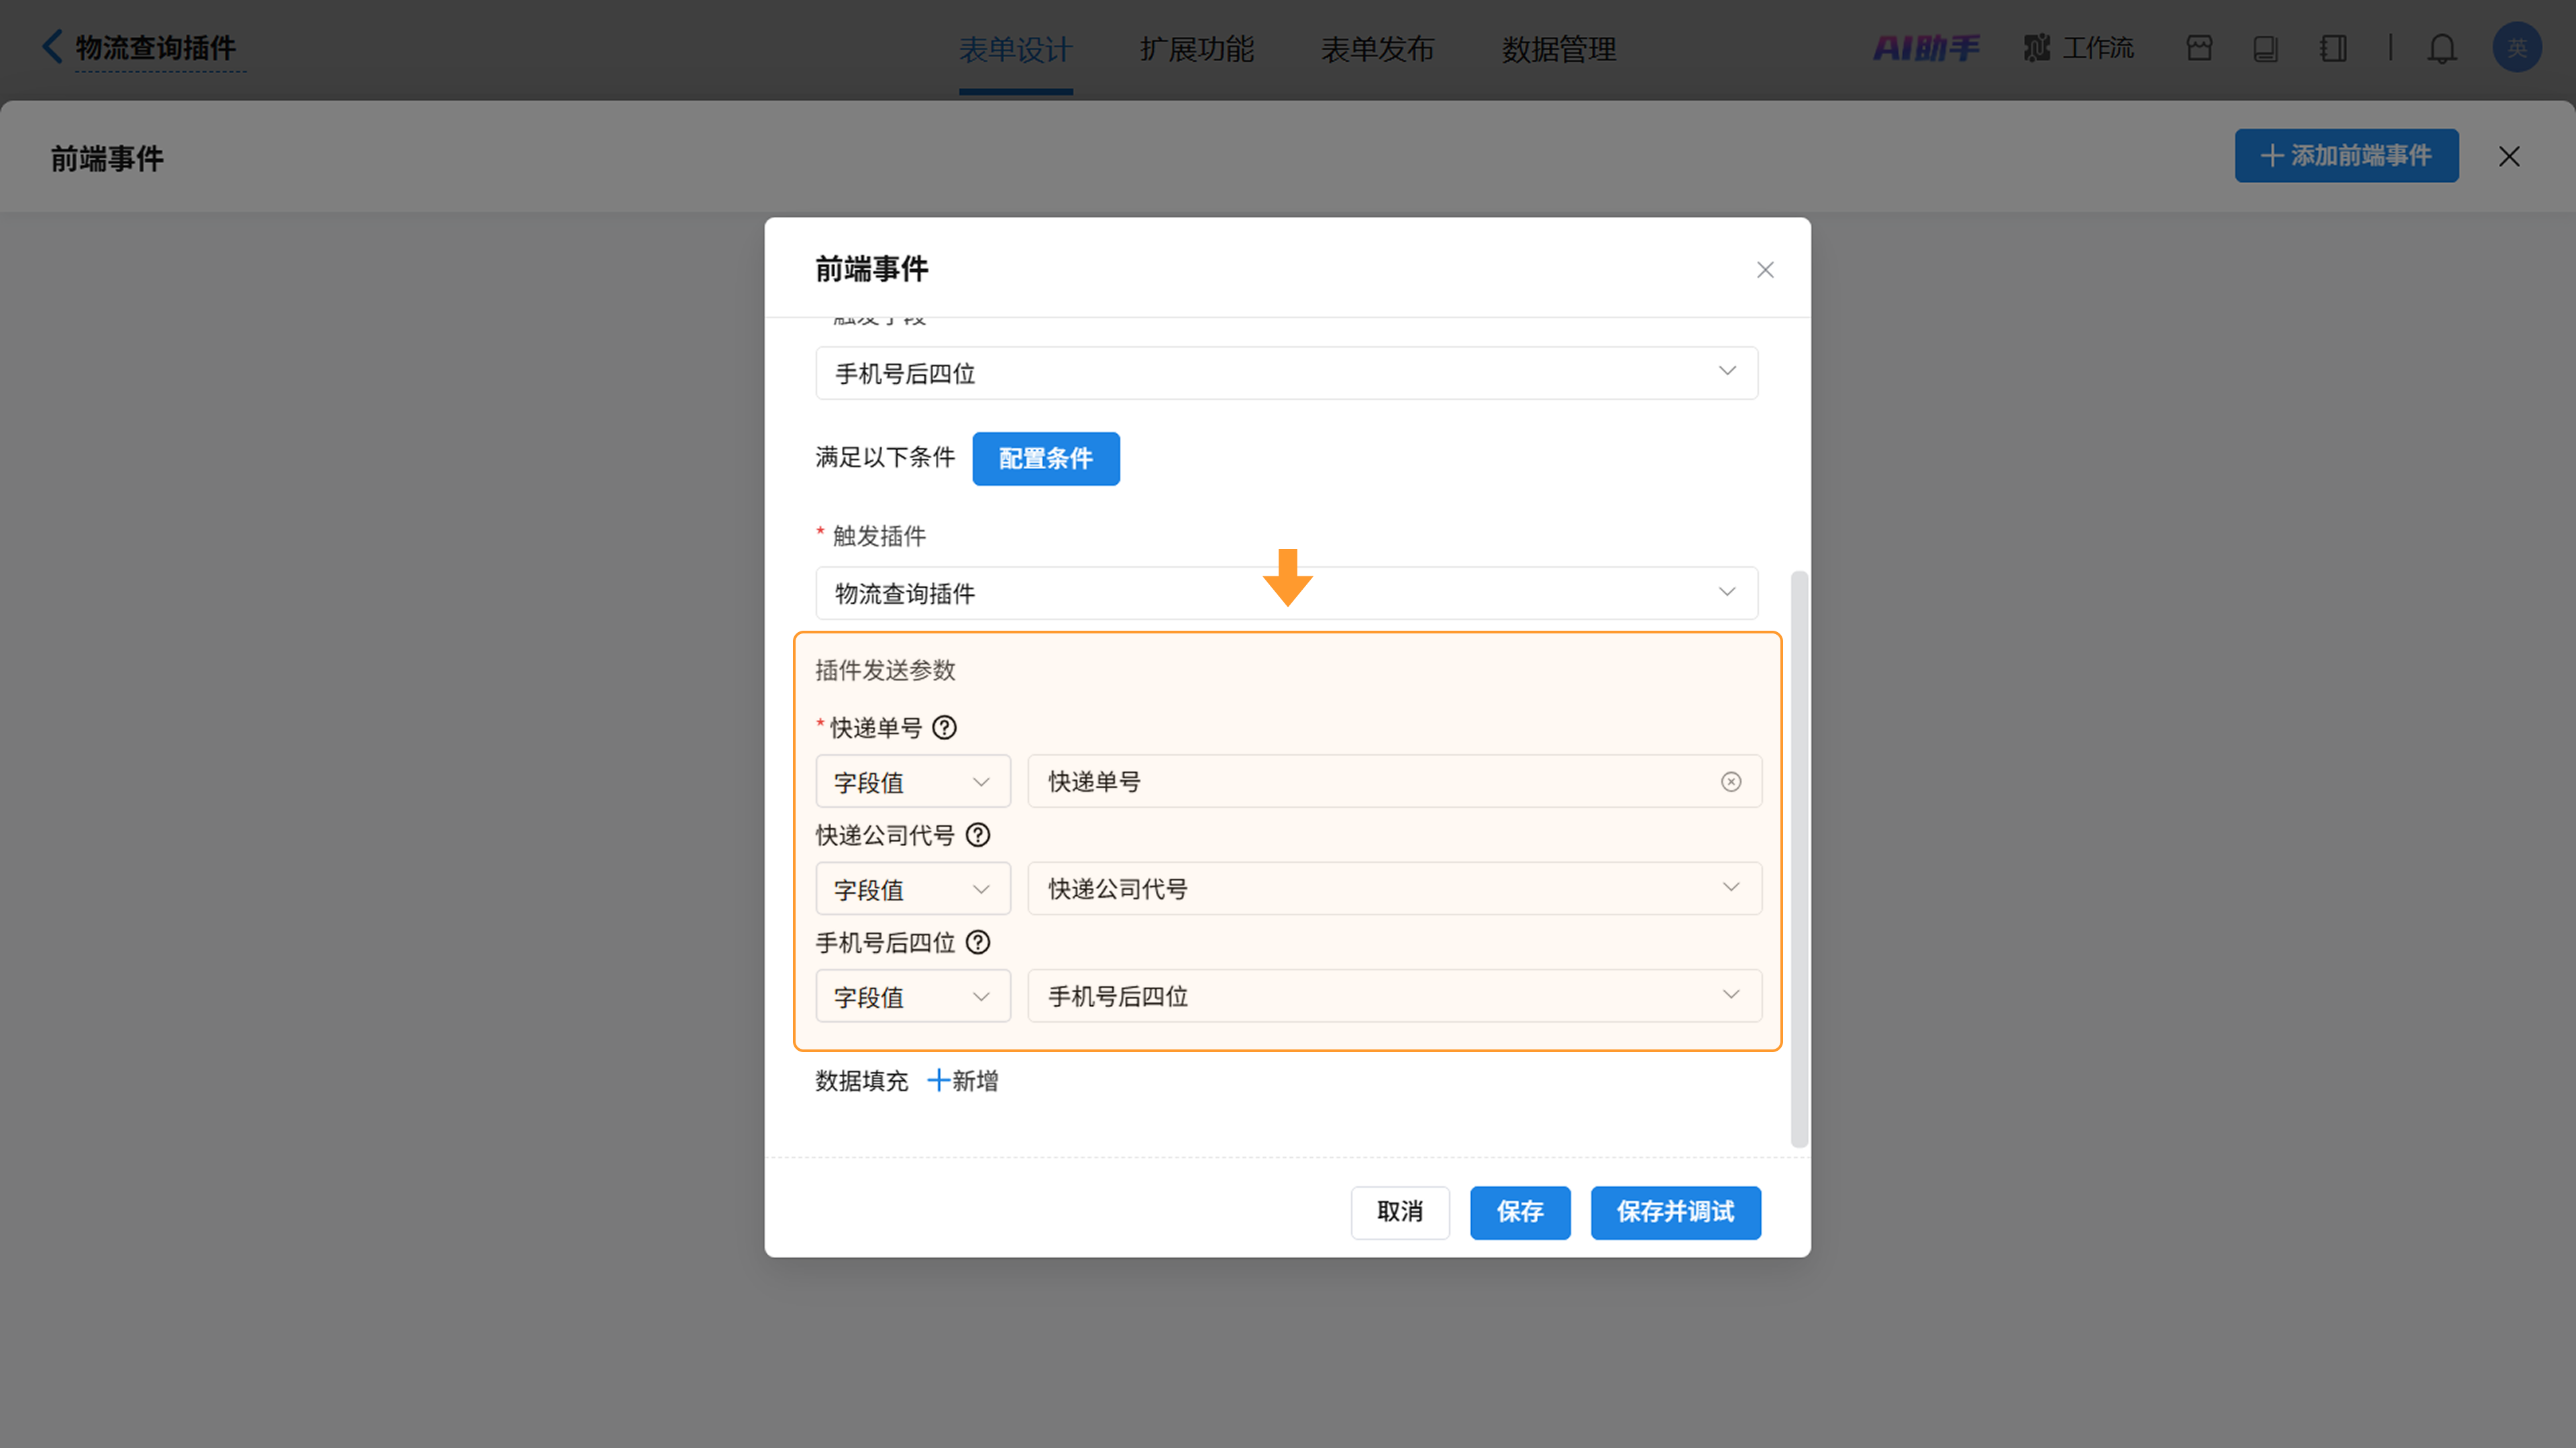
Task: Close the 前端事件 dialog
Action: (x=1765, y=270)
